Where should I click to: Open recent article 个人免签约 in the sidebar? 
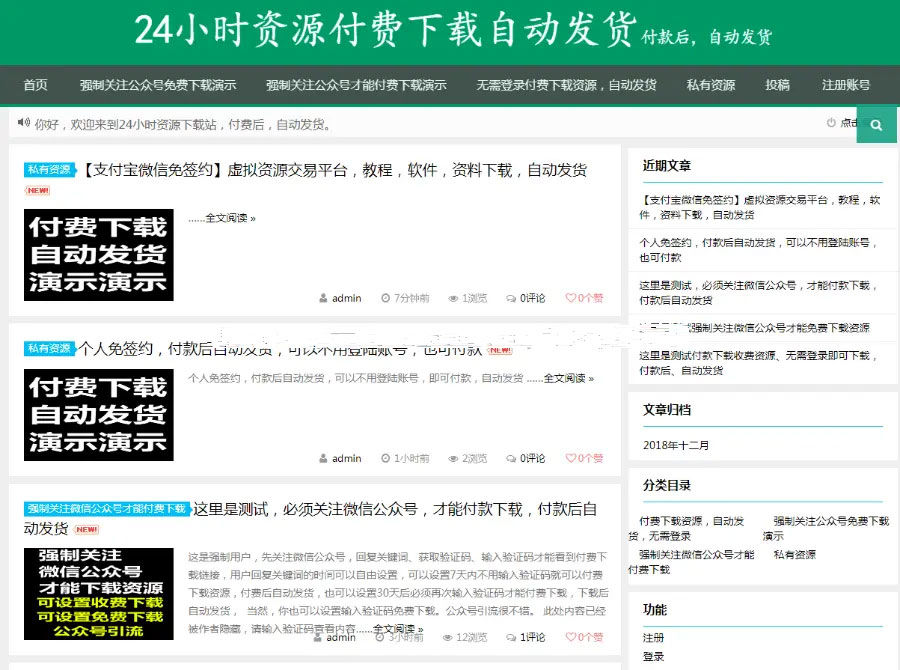(758, 249)
